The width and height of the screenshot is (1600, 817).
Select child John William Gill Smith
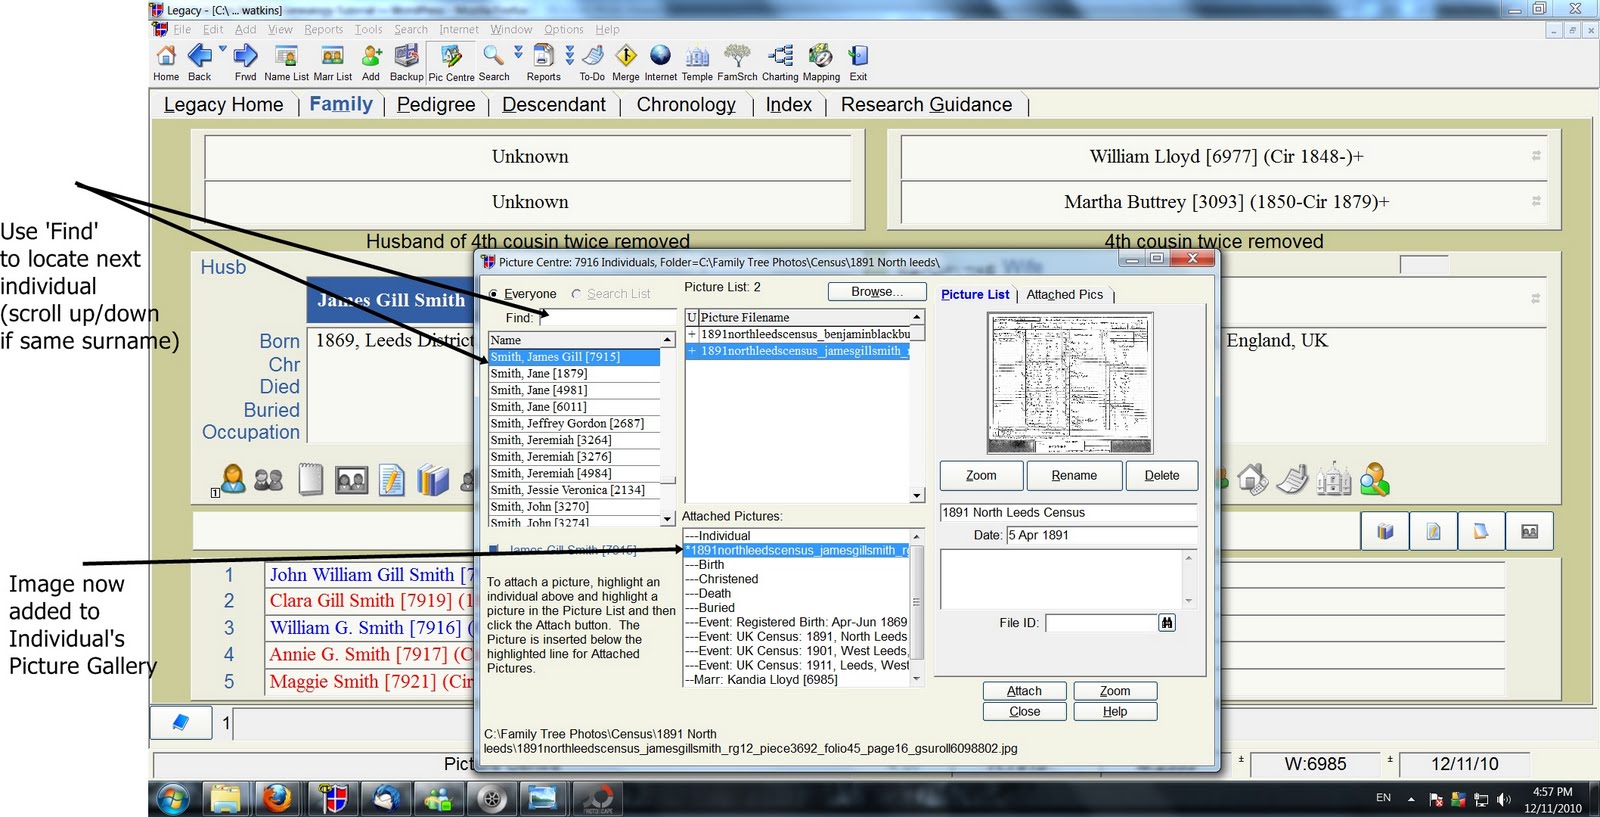(x=368, y=575)
